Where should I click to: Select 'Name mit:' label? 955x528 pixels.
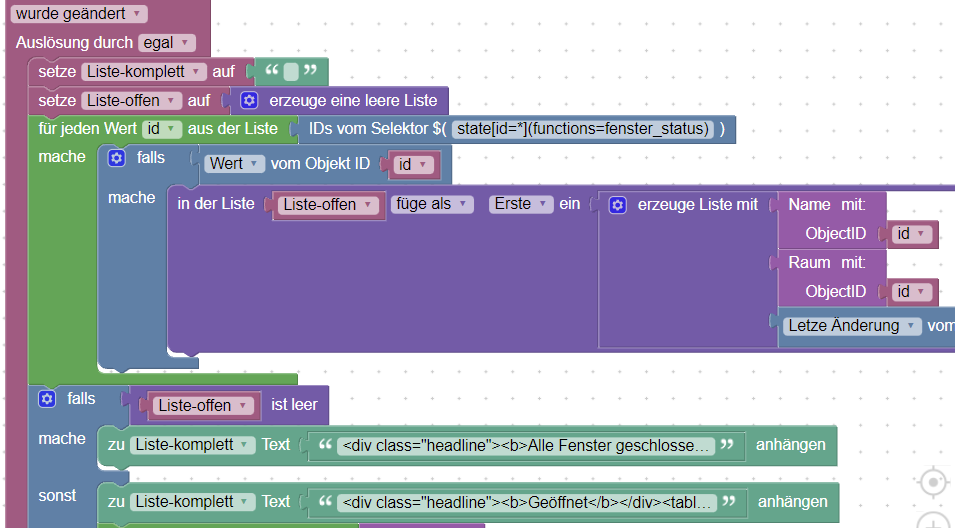coord(826,205)
